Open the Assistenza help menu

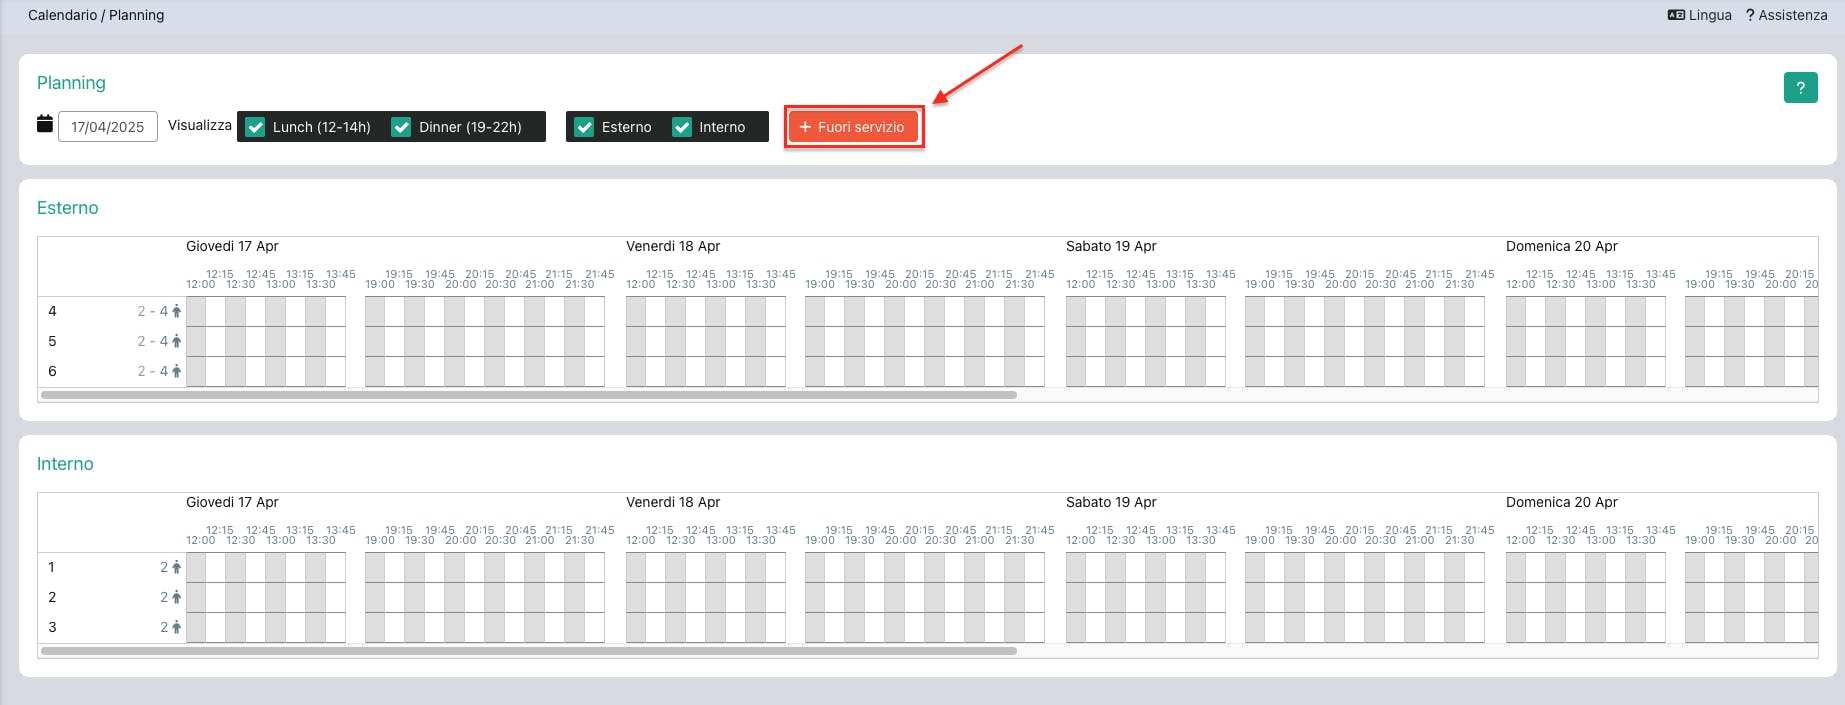tap(1786, 15)
